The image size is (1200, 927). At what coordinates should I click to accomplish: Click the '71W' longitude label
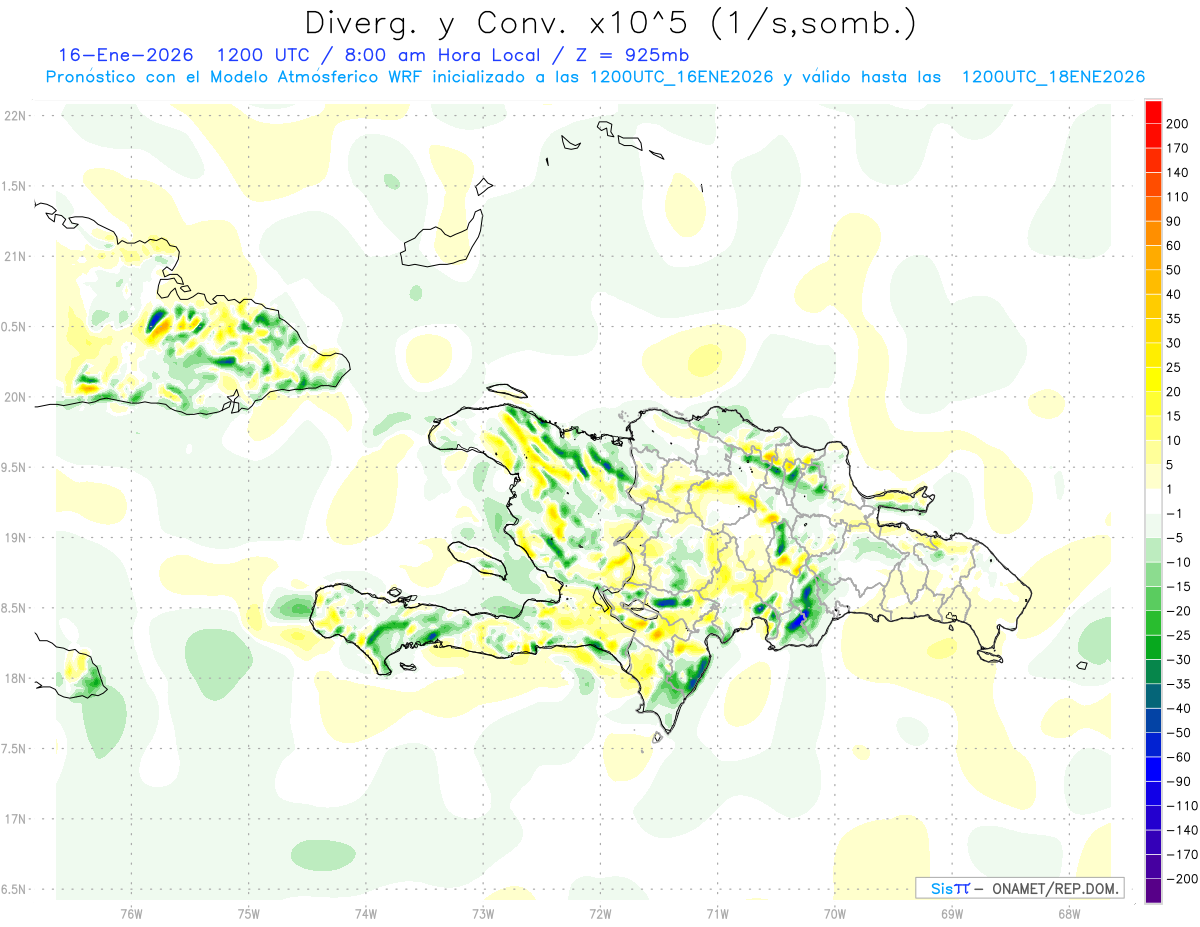[x=717, y=914]
